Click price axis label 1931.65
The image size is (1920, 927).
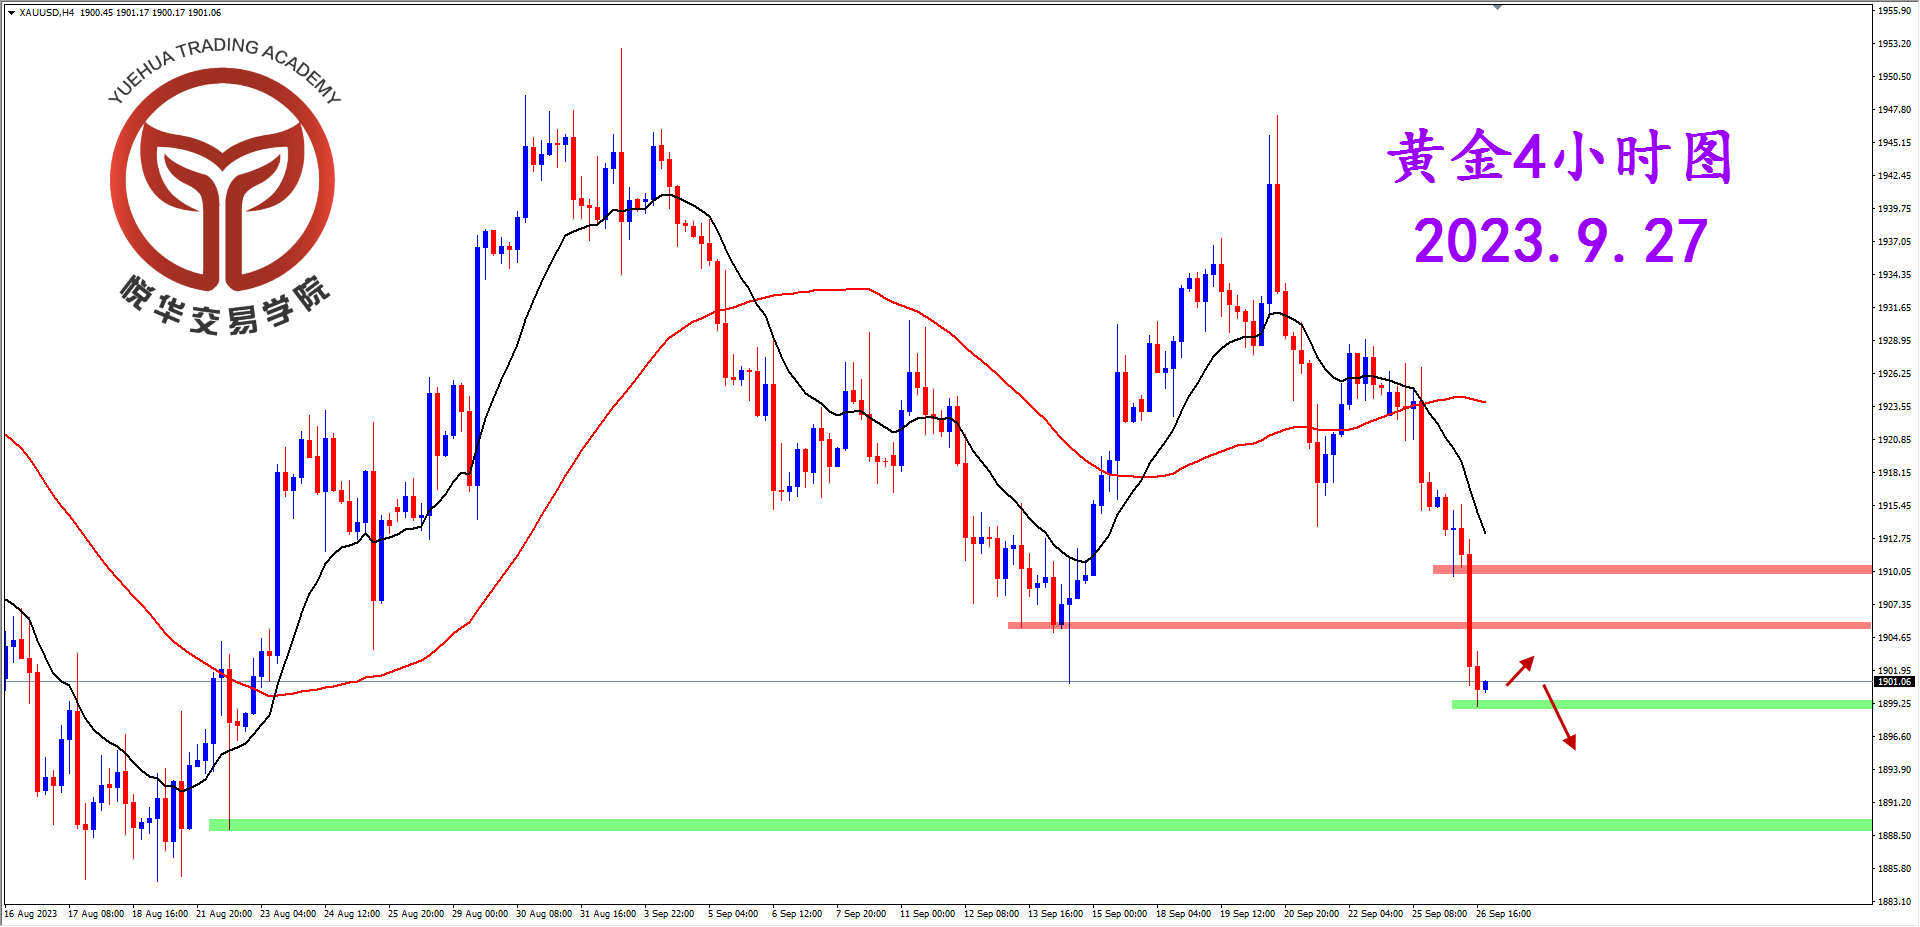point(1894,308)
